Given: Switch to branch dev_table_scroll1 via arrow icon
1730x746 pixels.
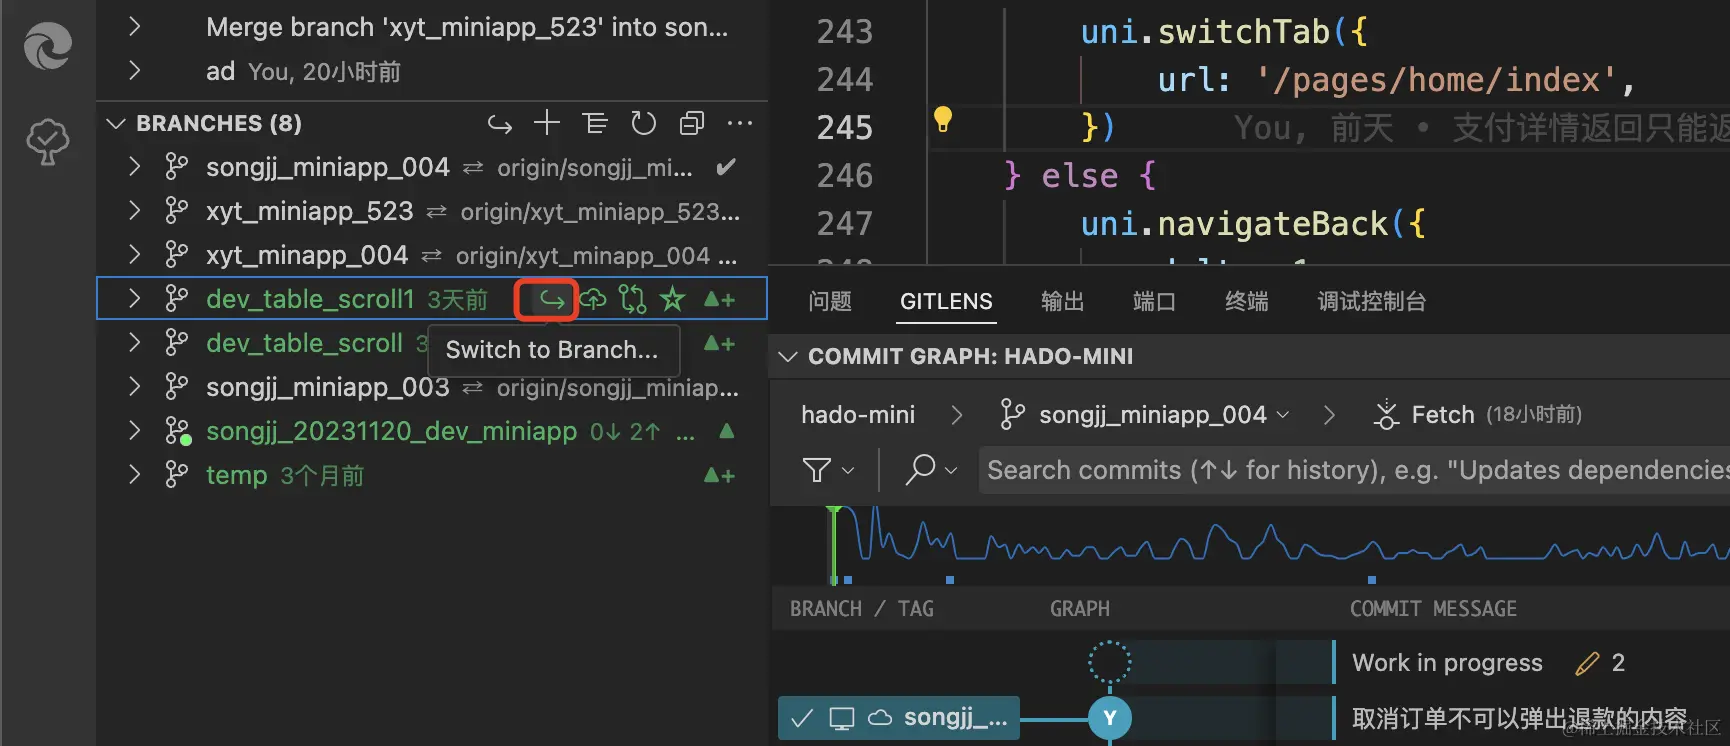Looking at the screenshot, I should [x=552, y=299].
